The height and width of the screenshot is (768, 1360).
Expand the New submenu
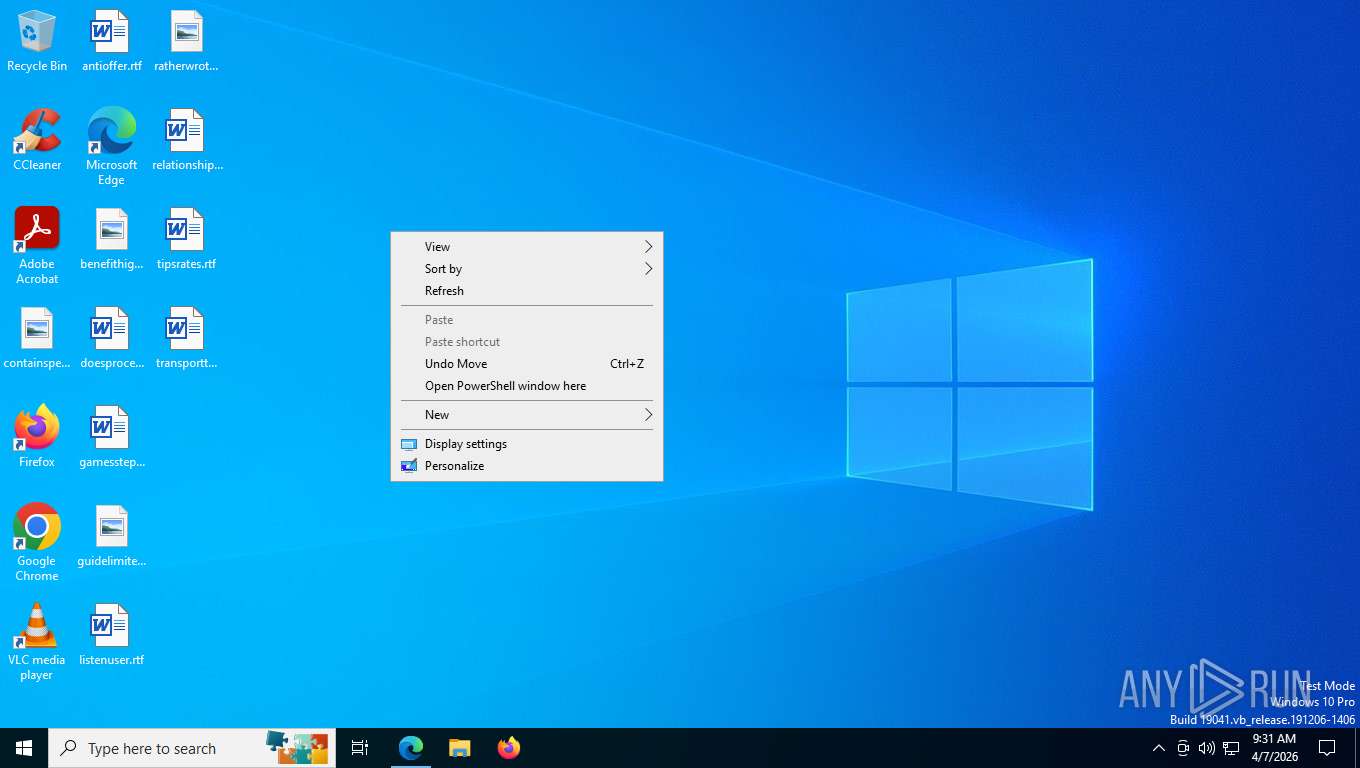(x=526, y=415)
